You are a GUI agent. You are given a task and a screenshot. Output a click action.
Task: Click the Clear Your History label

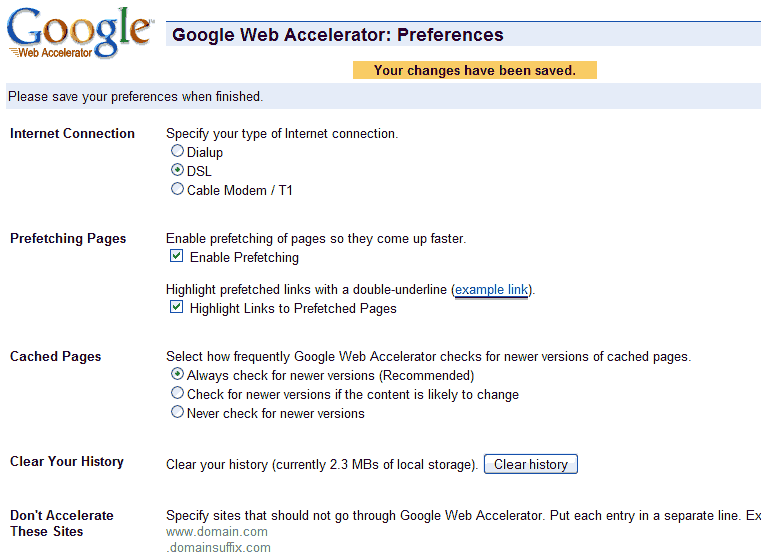tap(67, 461)
